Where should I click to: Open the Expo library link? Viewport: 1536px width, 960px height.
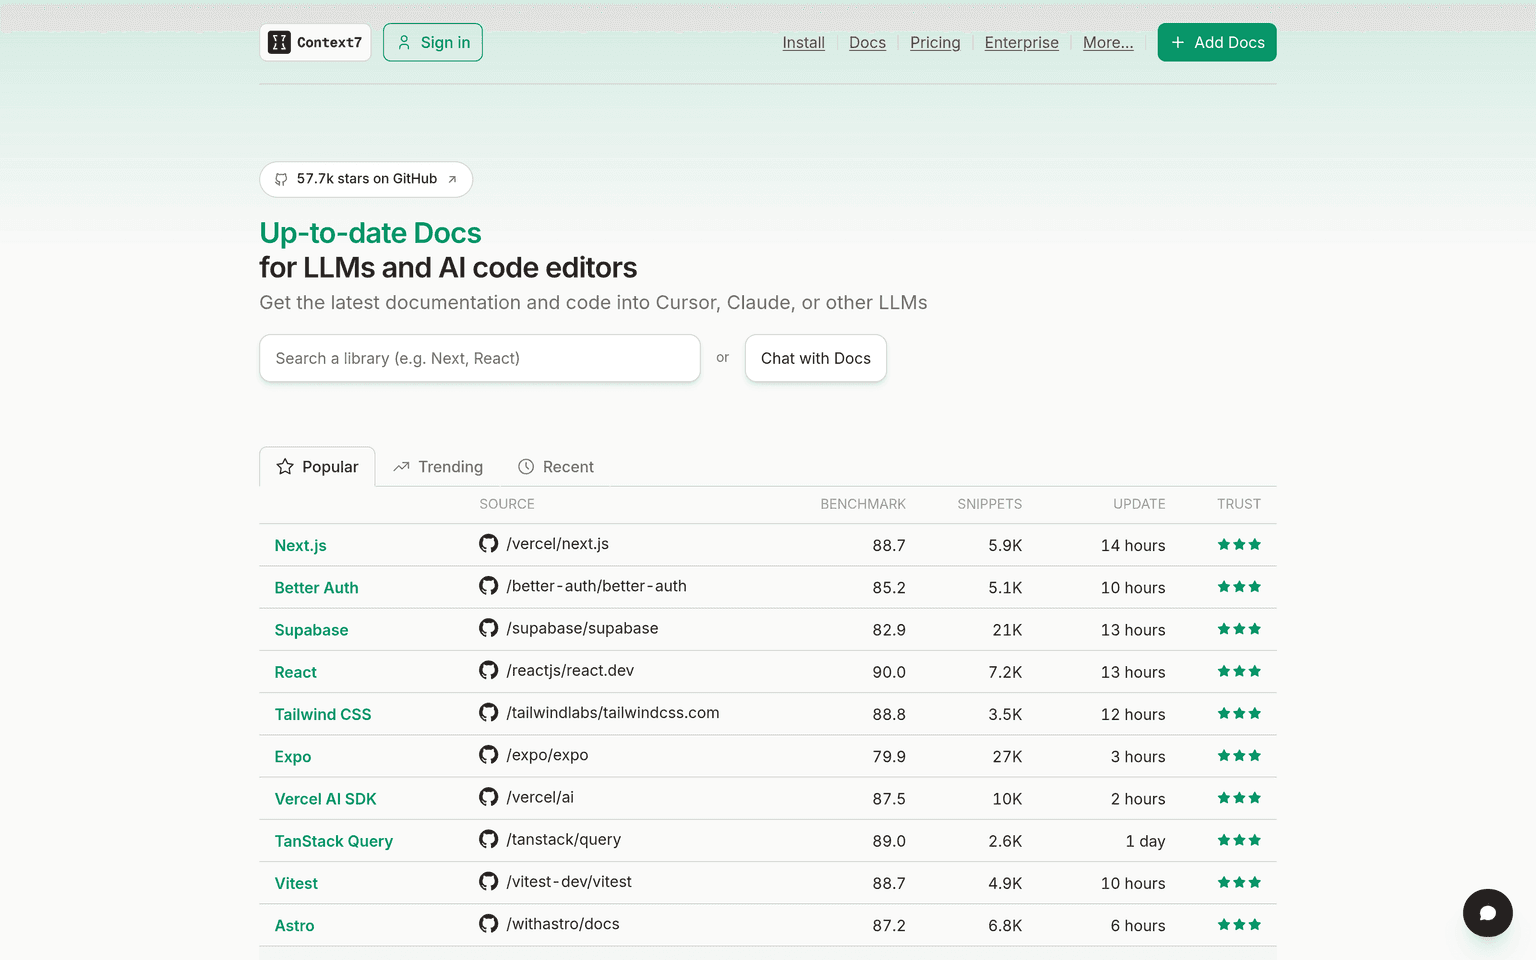tap(293, 757)
